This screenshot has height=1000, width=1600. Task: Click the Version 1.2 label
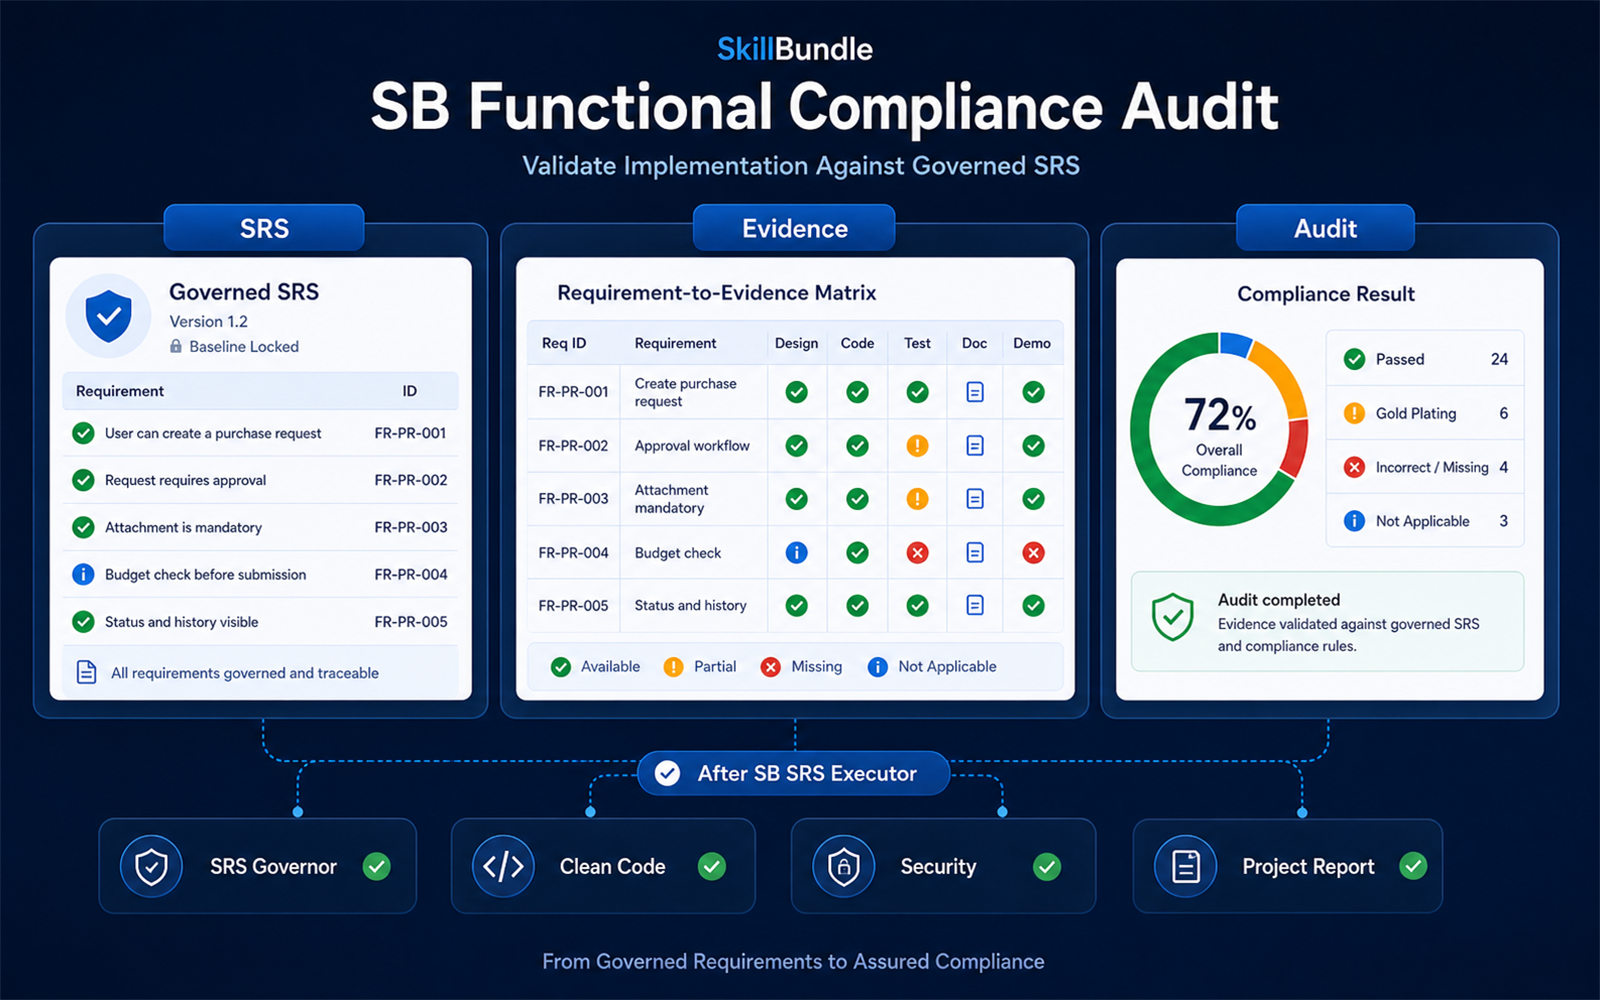[x=208, y=321]
